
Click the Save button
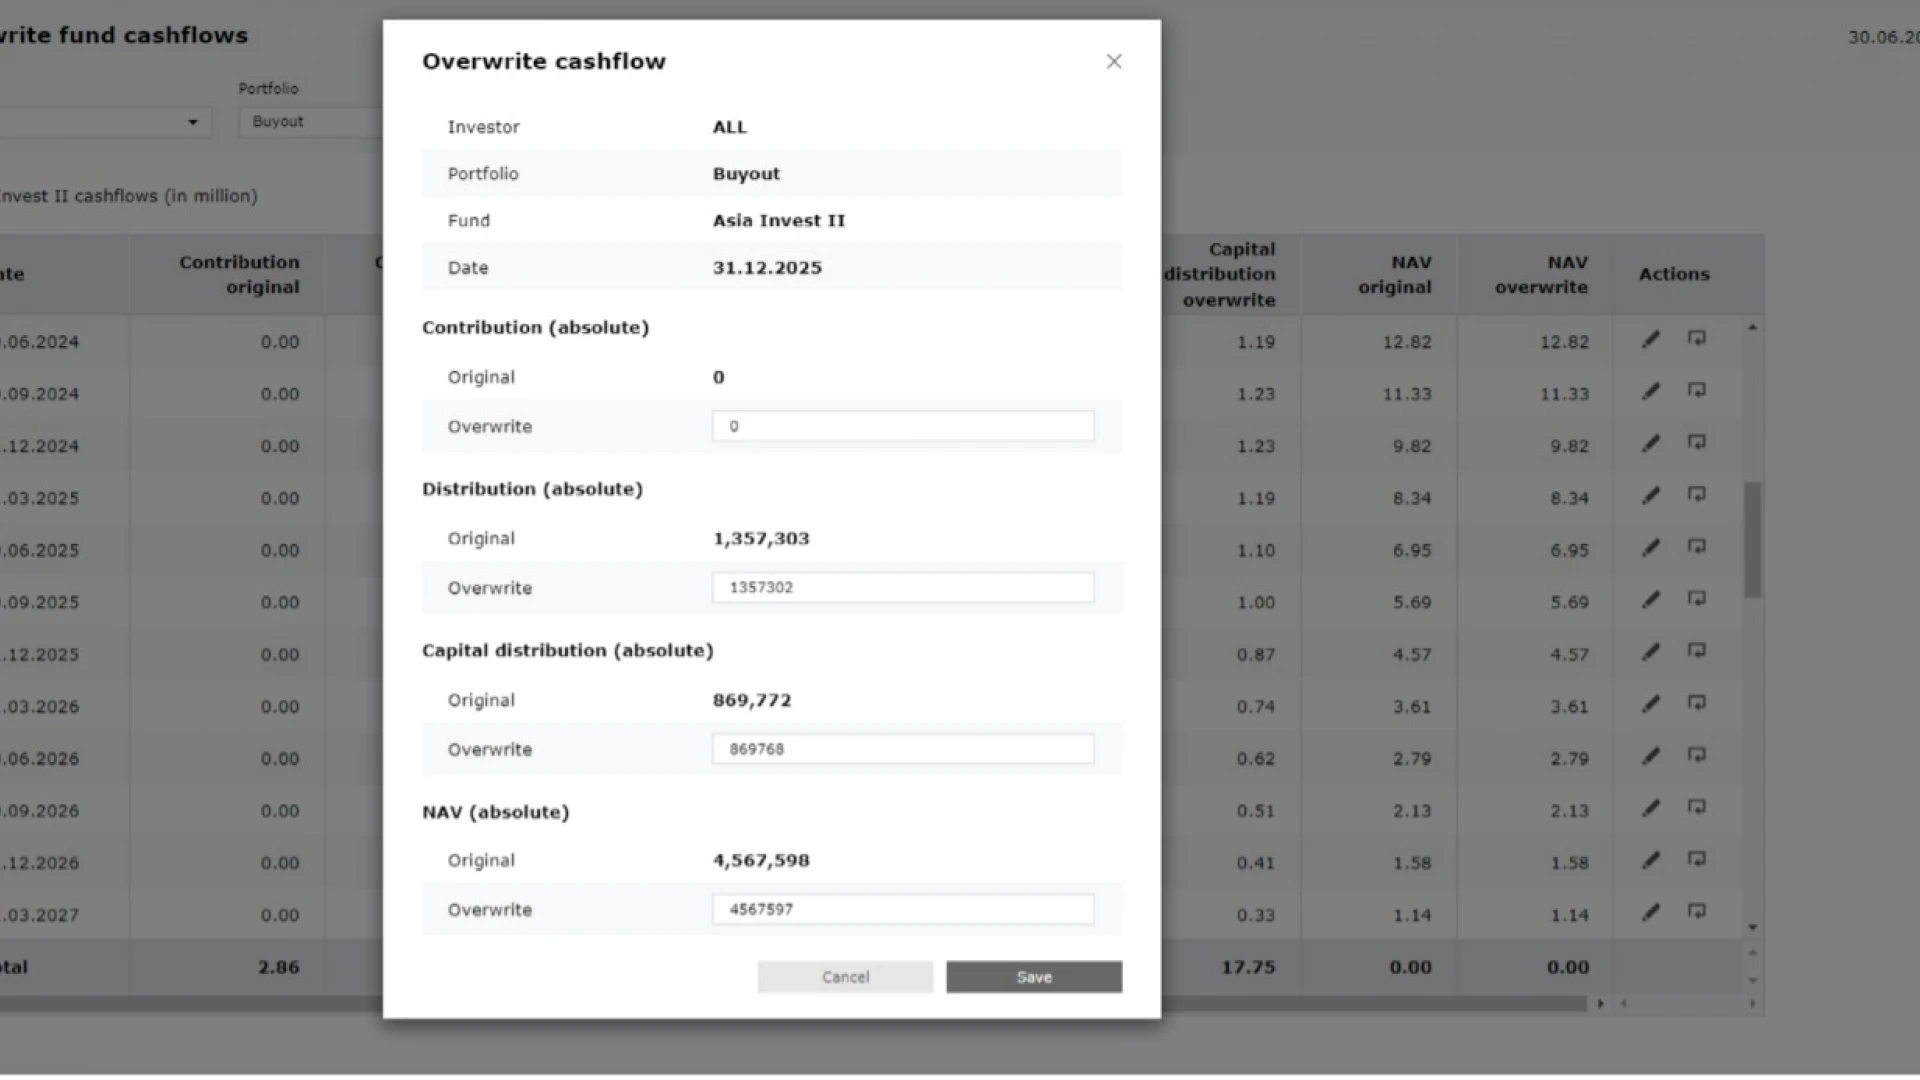(x=1033, y=977)
